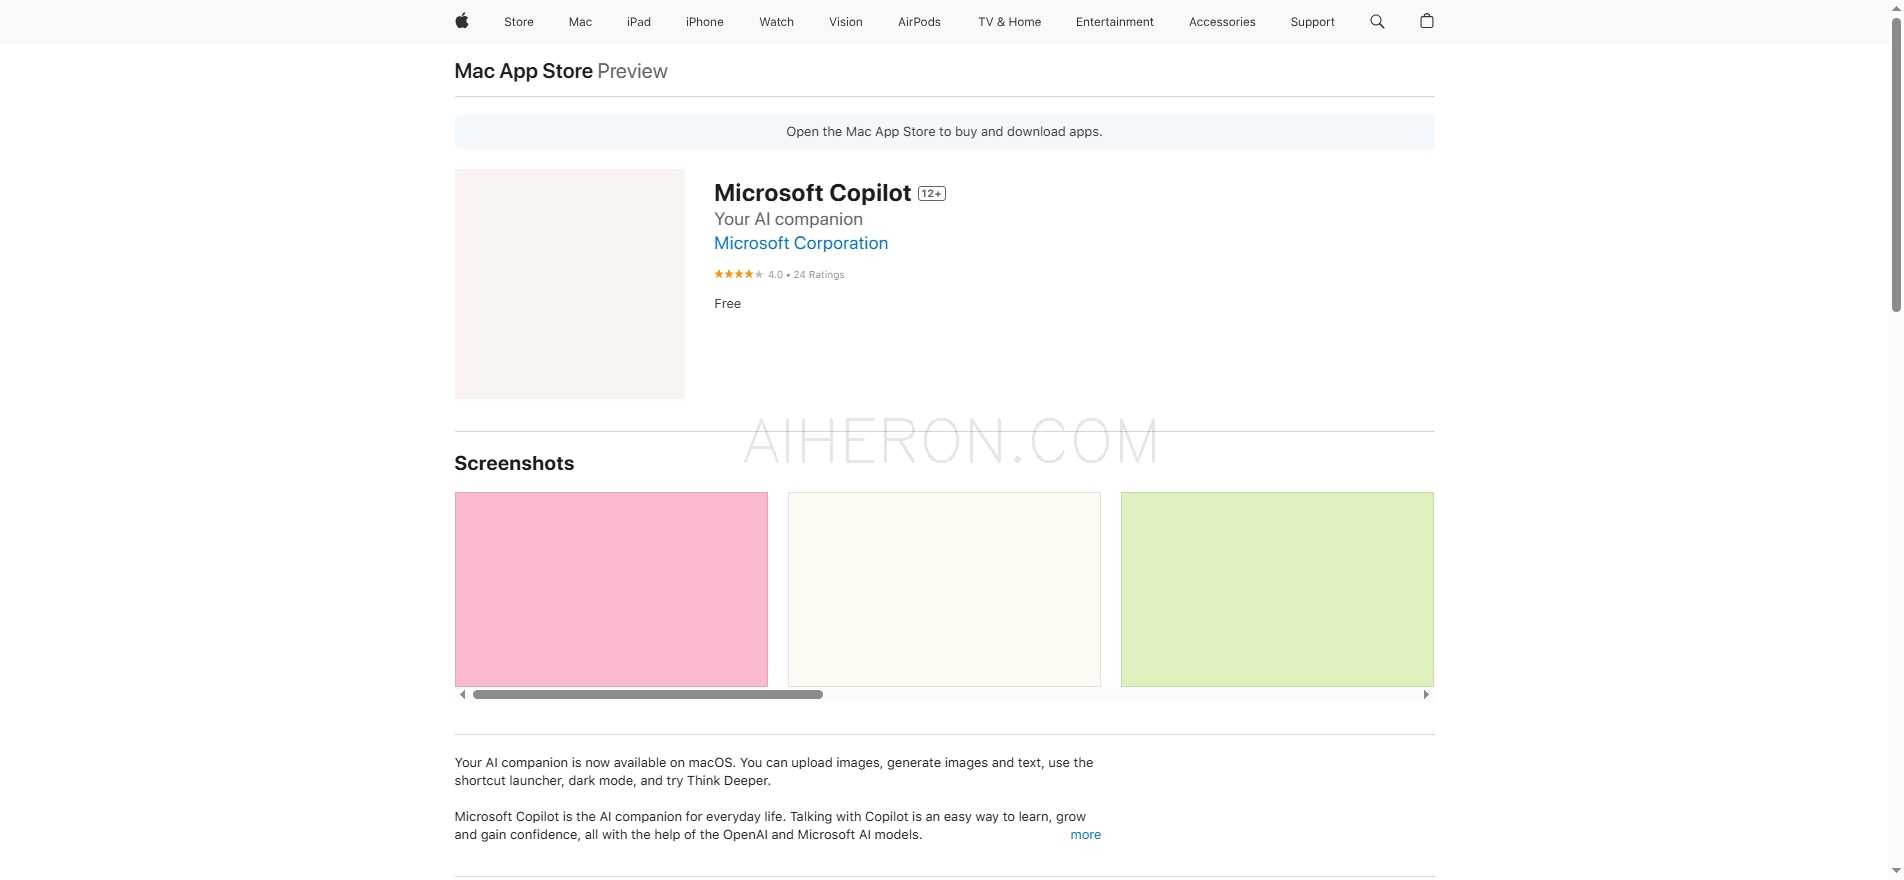Click the Open the Mac App Store banner
1904x880 pixels.
point(944,132)
